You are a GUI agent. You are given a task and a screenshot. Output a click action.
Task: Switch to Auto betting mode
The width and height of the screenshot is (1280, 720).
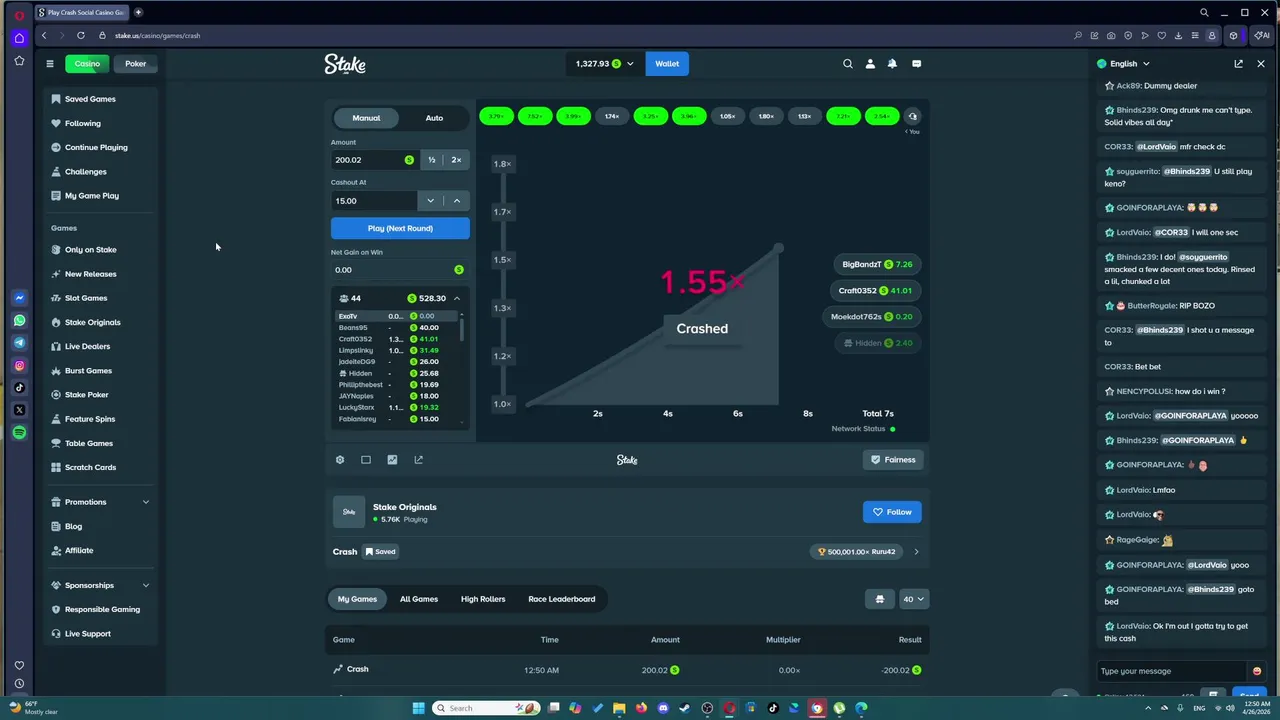(x=434, y=118)
